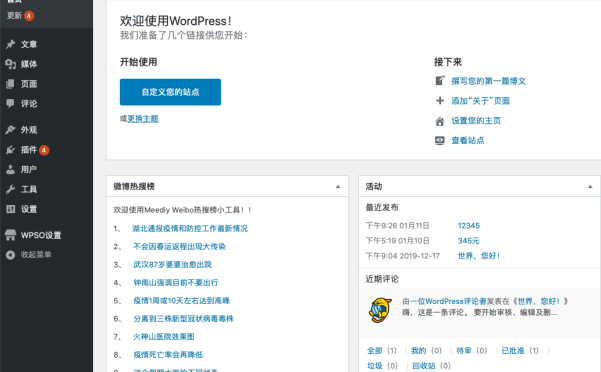The width and height of the screenshot is (601, 372).
Task: Click the WPSO设置 store icon
Action: (10, 235)
